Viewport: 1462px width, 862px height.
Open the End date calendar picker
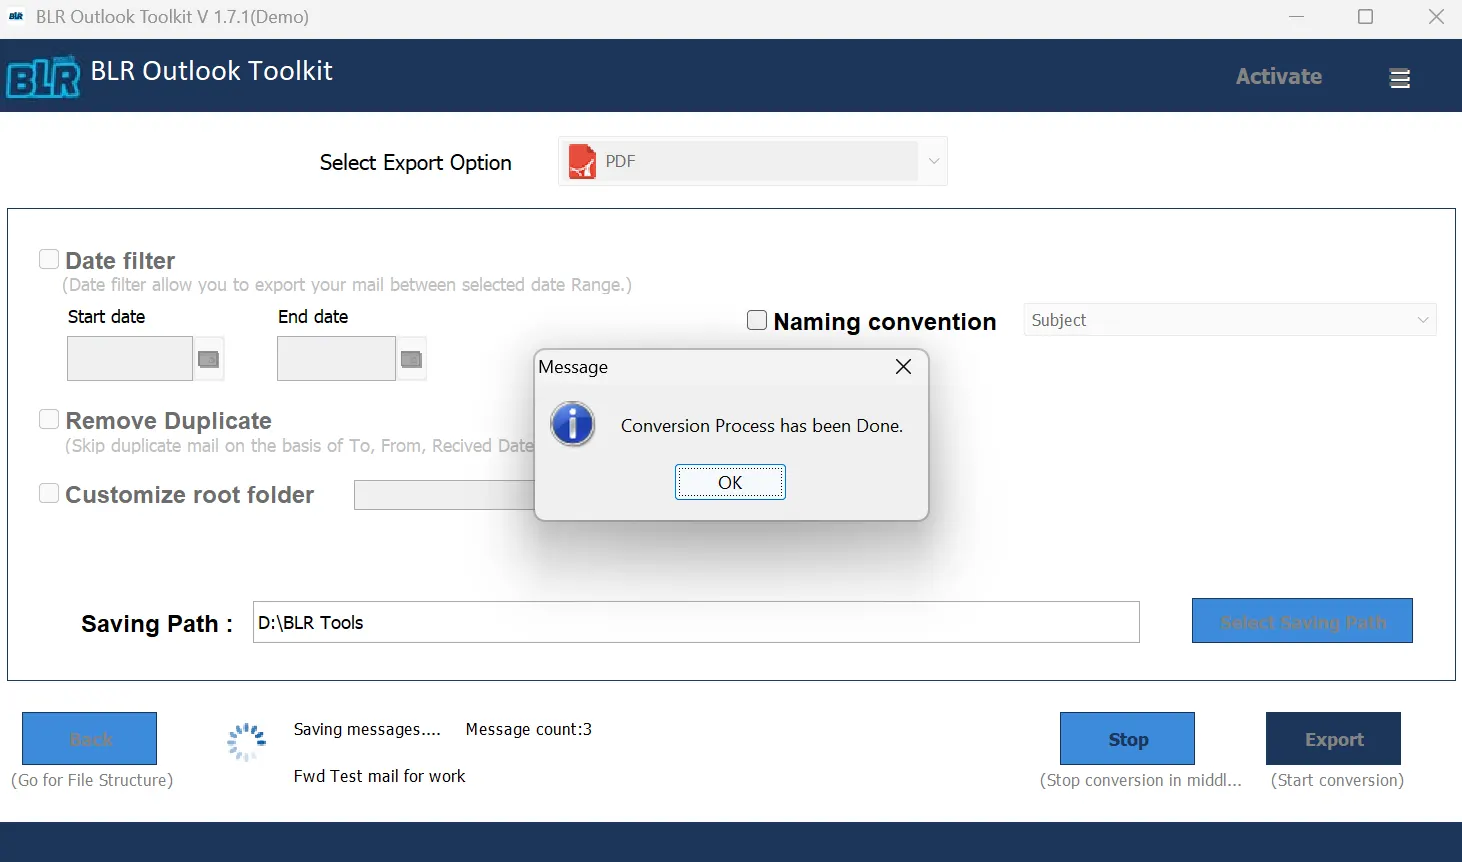point(411,359)
